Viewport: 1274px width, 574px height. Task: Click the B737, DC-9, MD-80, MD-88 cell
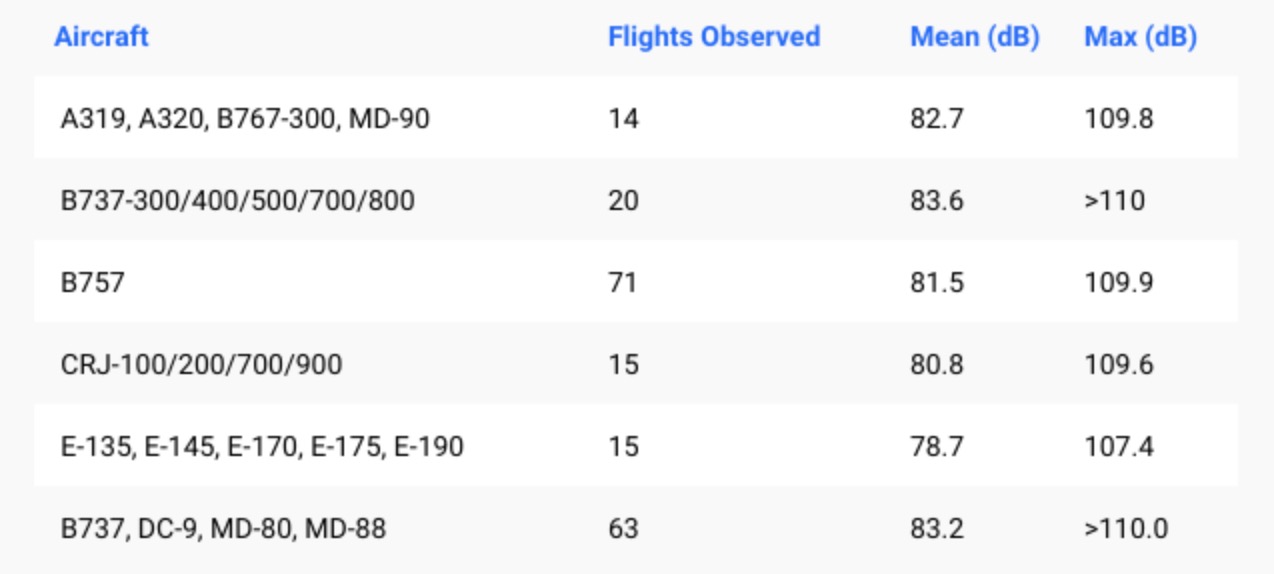(223, 528)
